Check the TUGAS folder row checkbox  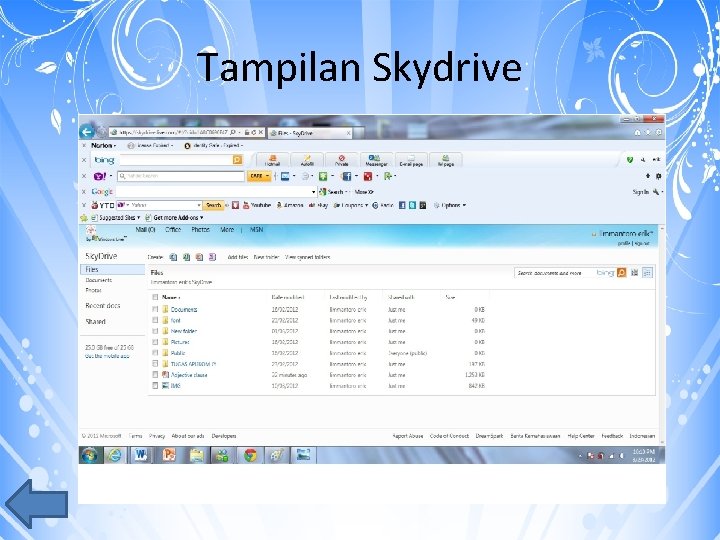[x=155, y=364]
